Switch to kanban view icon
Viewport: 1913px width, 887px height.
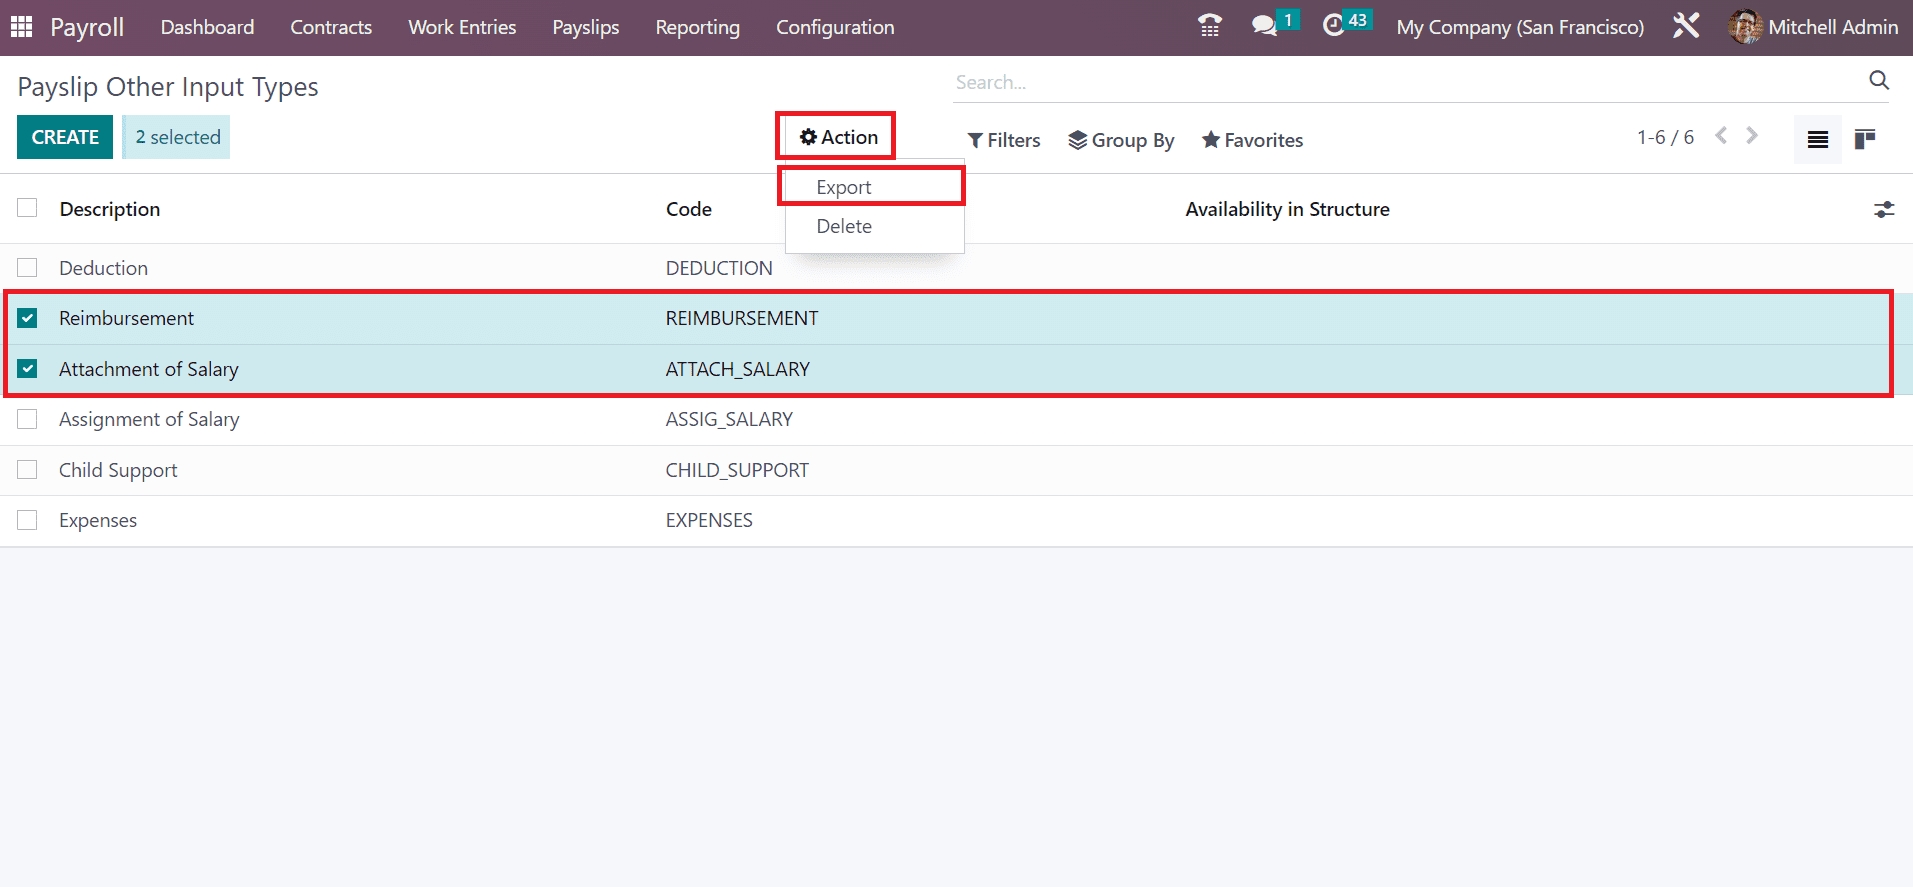click(x=1864, y=139)
